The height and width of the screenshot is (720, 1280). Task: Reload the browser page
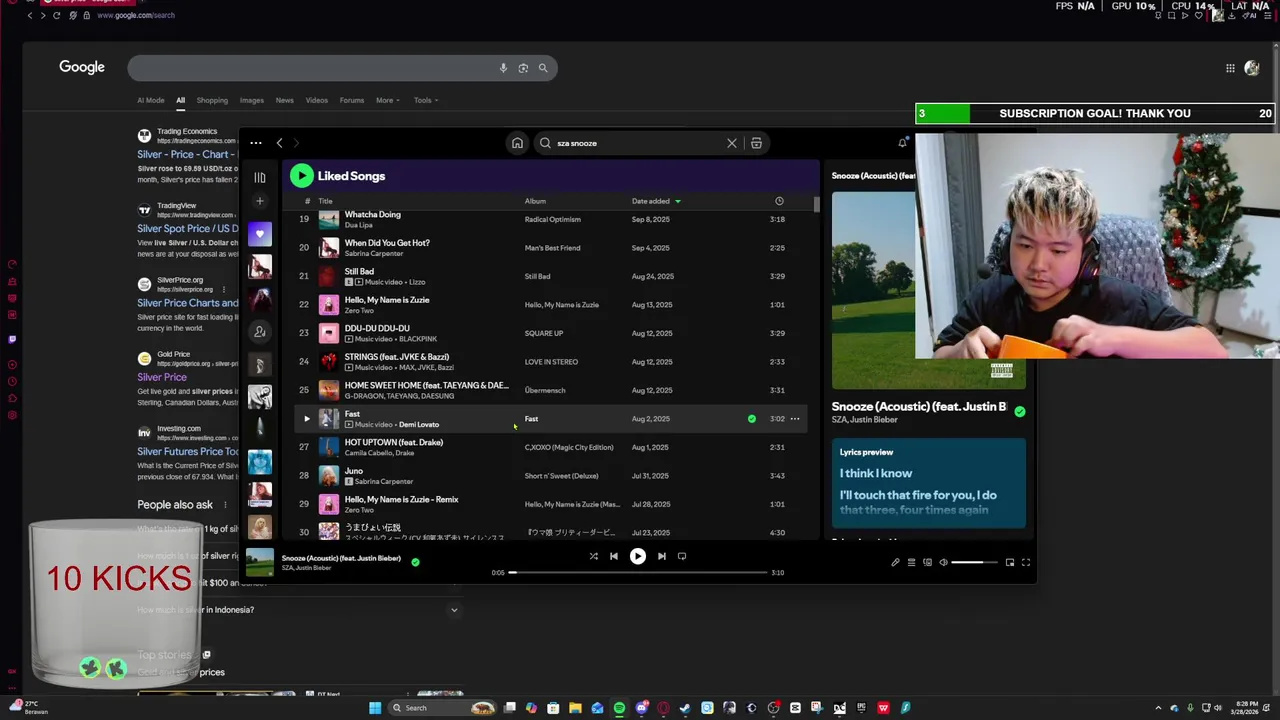56,15
